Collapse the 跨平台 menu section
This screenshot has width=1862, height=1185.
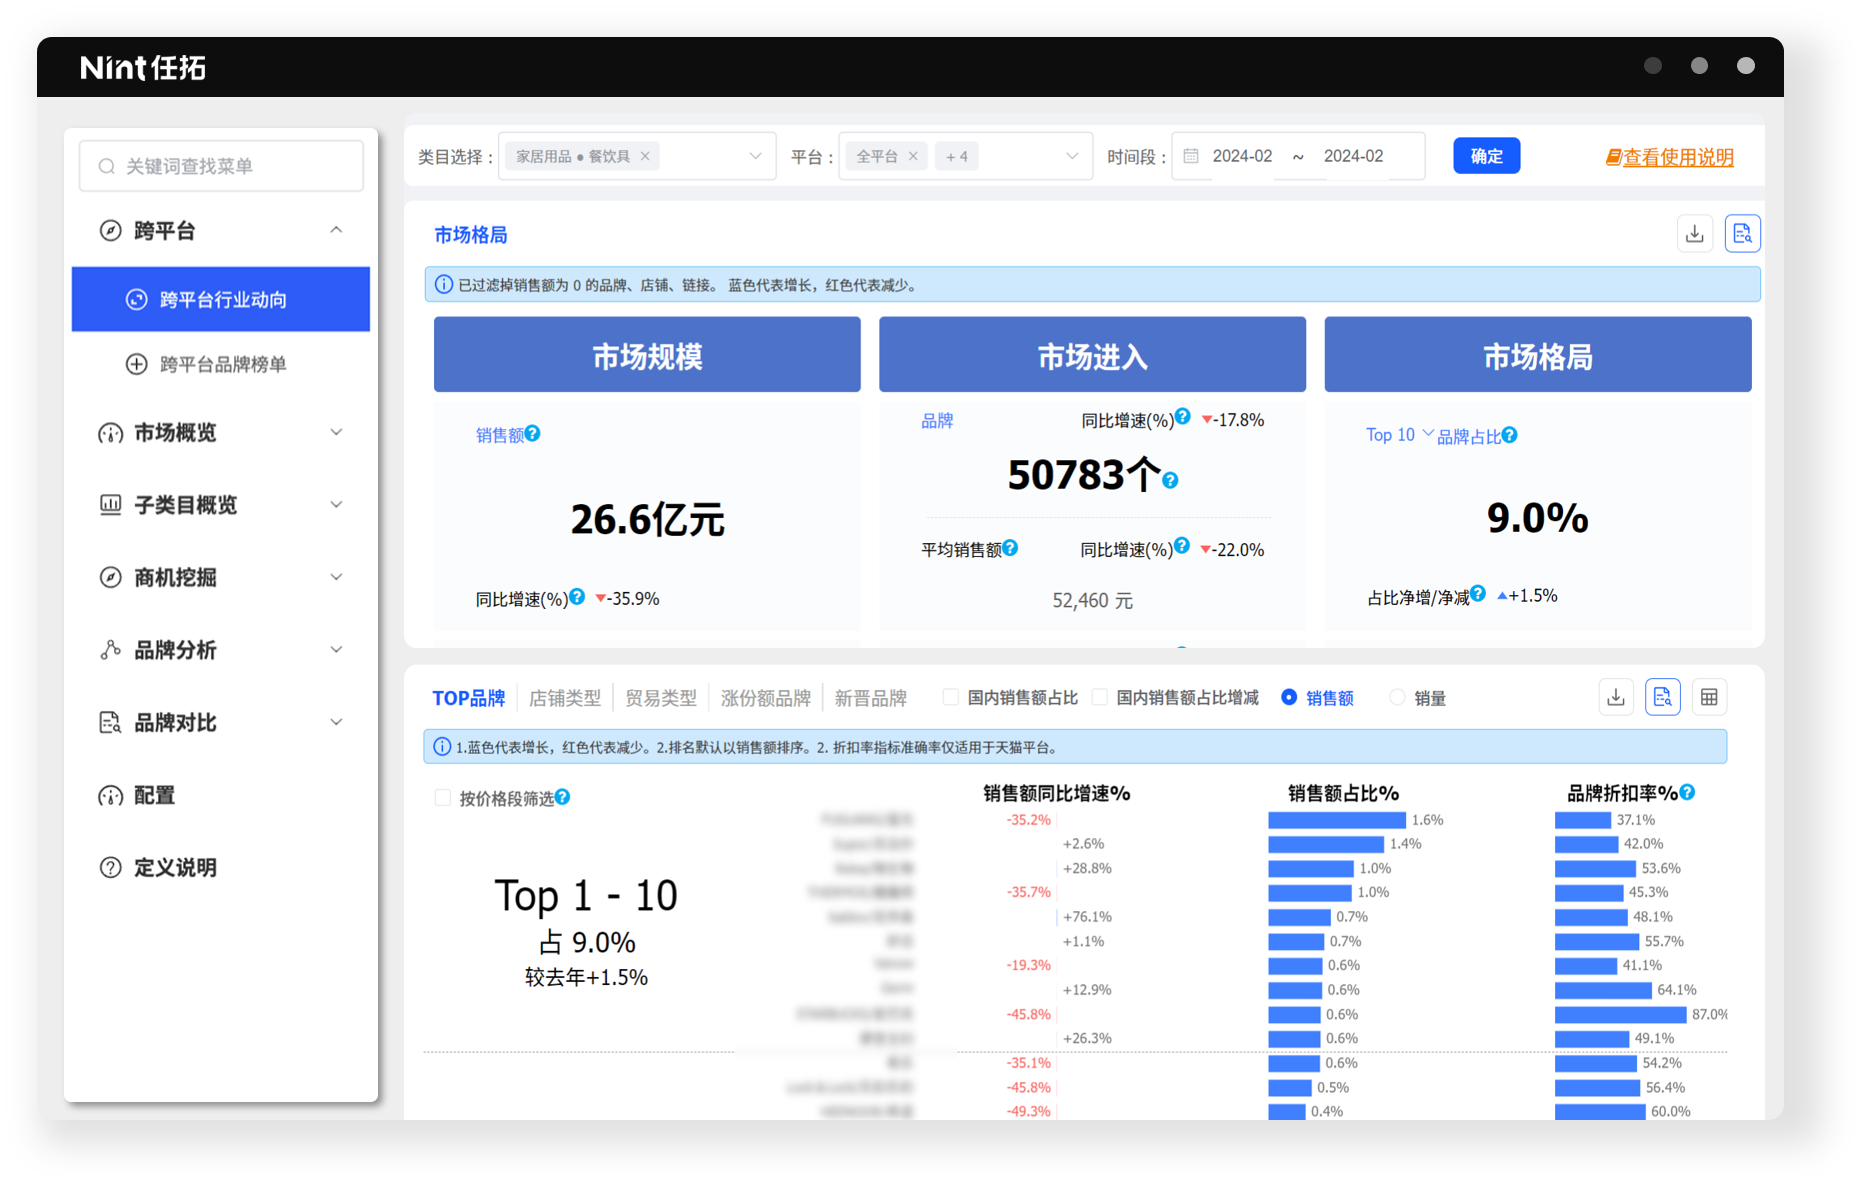click(336, 230)
